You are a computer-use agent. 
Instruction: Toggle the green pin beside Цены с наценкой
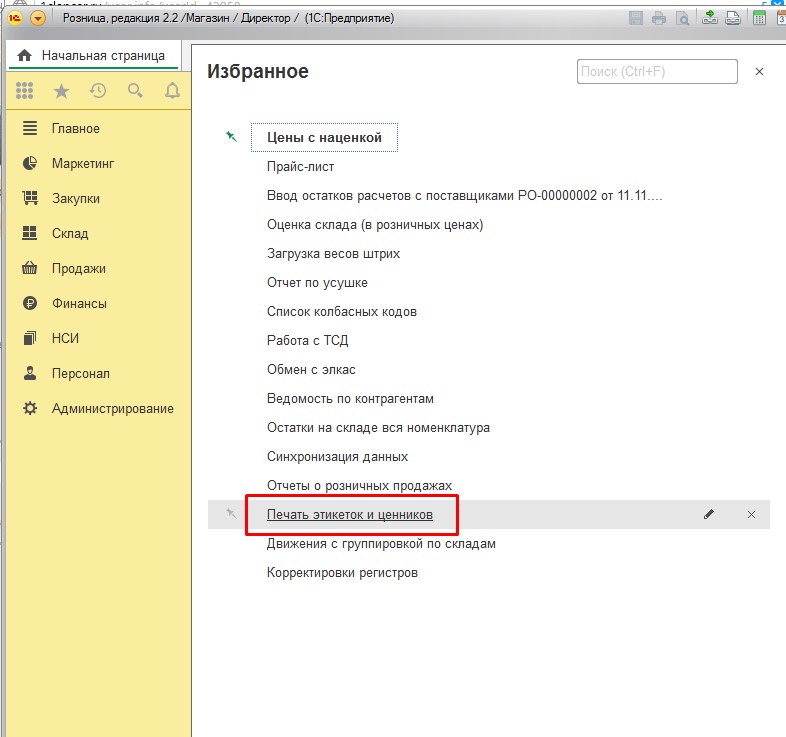coord(232,137)
